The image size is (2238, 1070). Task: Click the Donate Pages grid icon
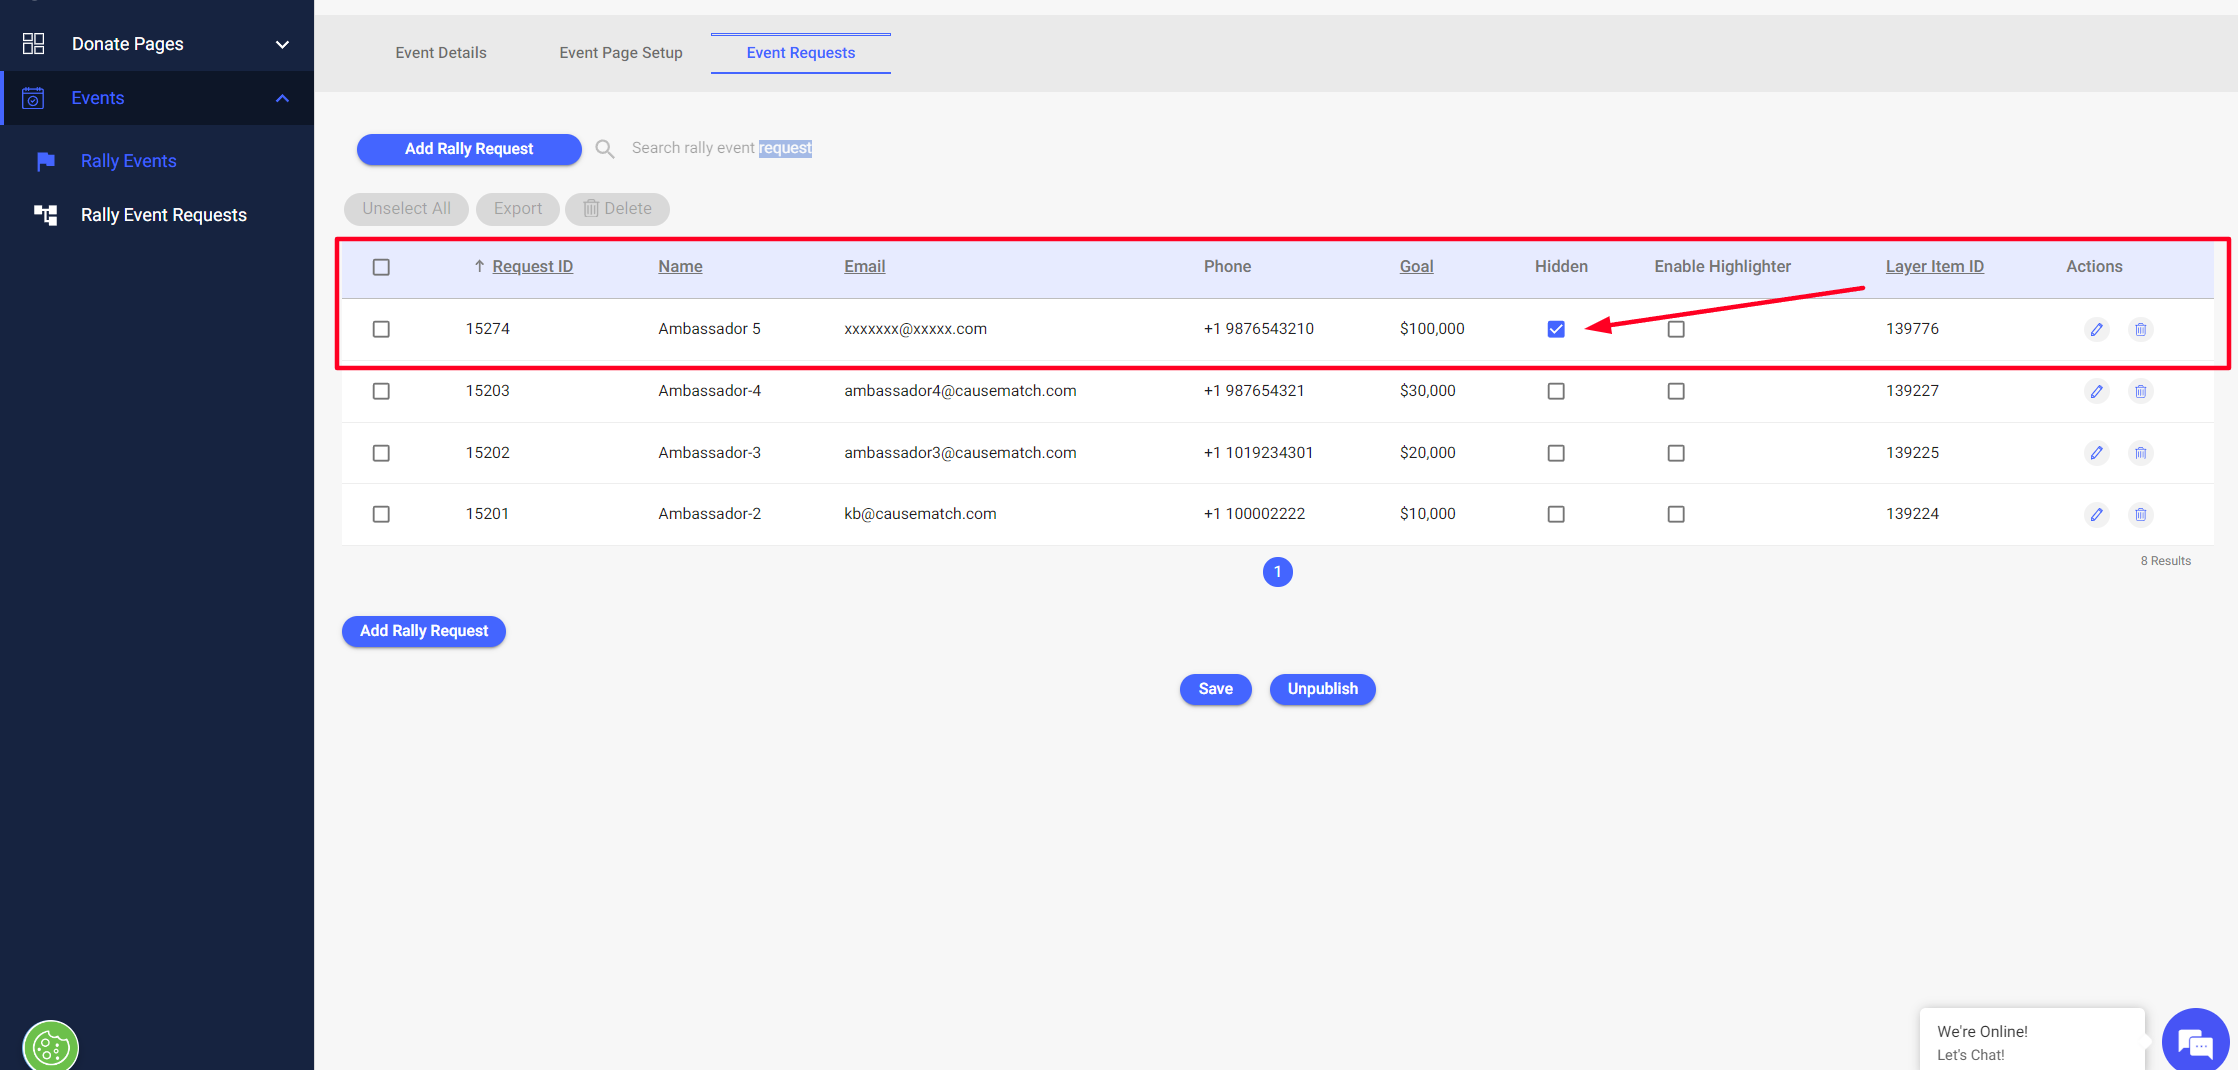[x=33, y=43]
